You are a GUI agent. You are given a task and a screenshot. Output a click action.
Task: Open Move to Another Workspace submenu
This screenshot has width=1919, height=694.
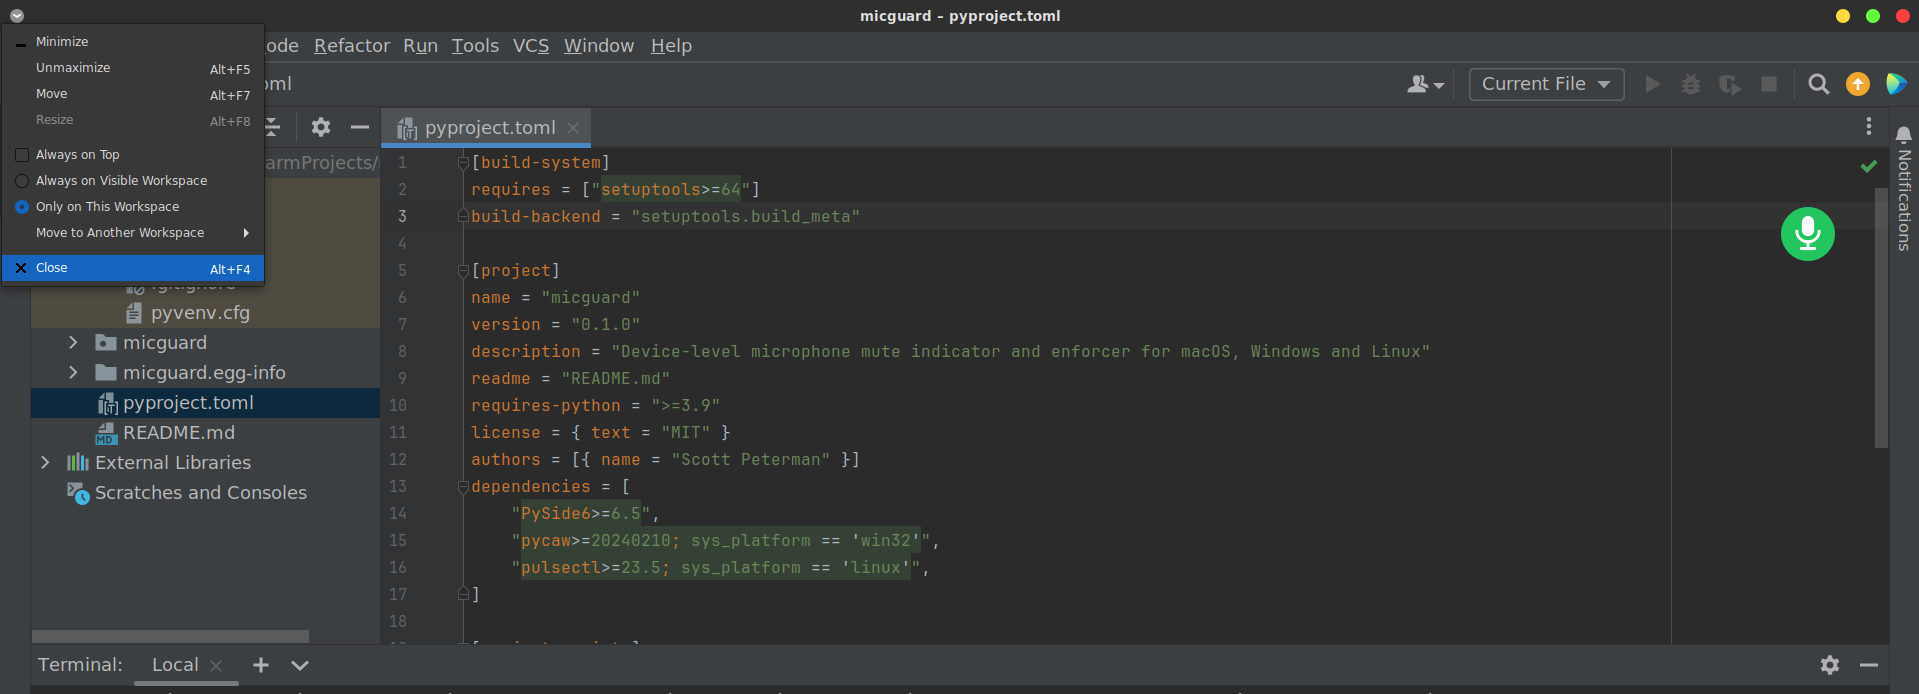coord(133,233)
